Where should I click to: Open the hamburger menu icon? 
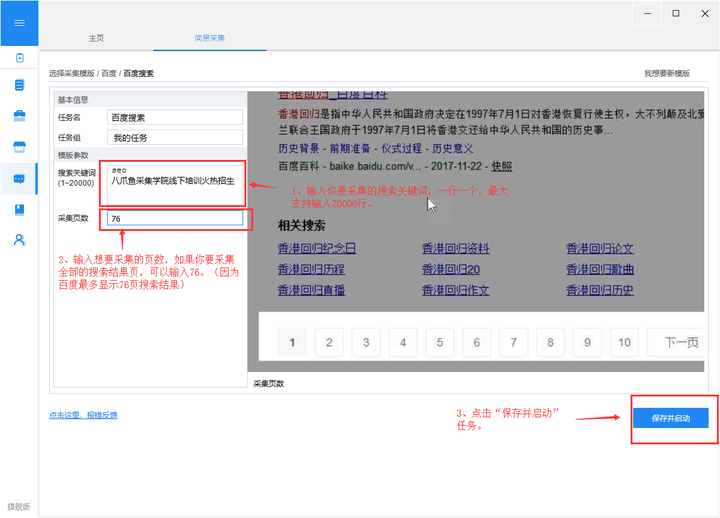tap(19, 23)
